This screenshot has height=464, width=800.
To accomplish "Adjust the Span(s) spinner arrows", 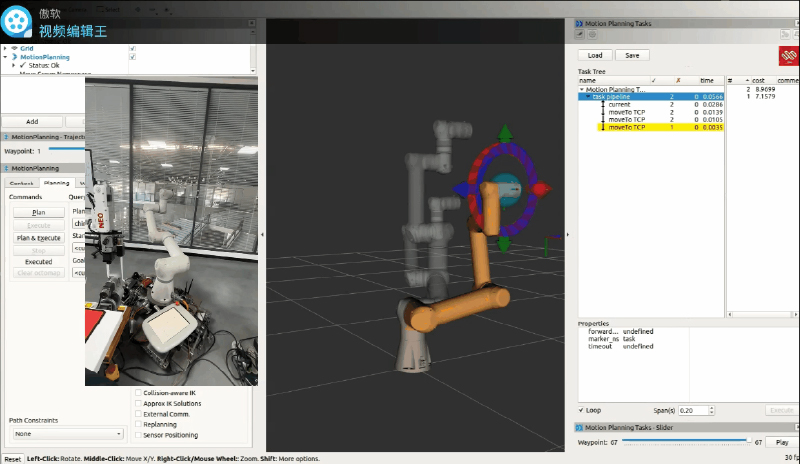I will point(711,410).
